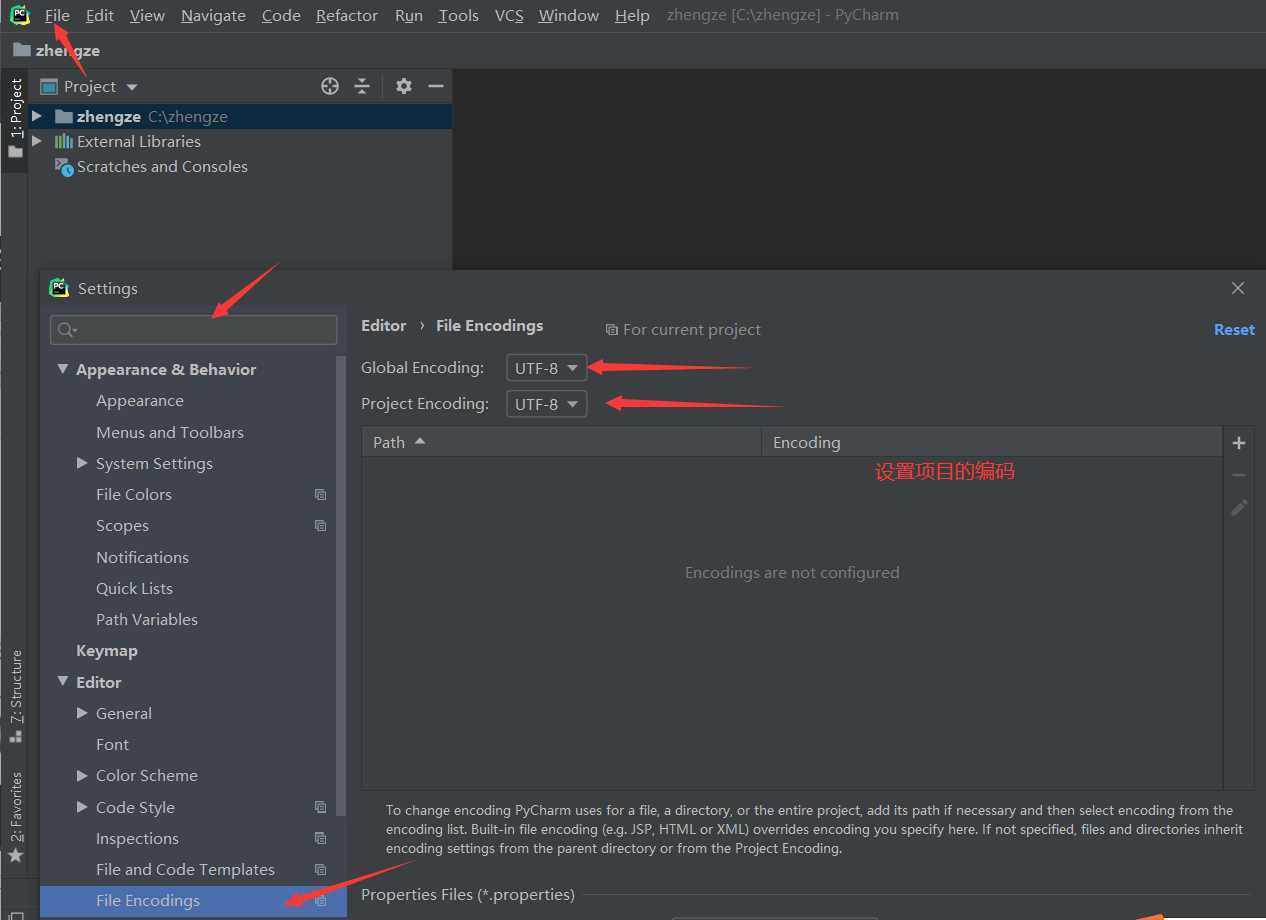
Task: Open the Navigate menu
Action: [x=213, y=15]
